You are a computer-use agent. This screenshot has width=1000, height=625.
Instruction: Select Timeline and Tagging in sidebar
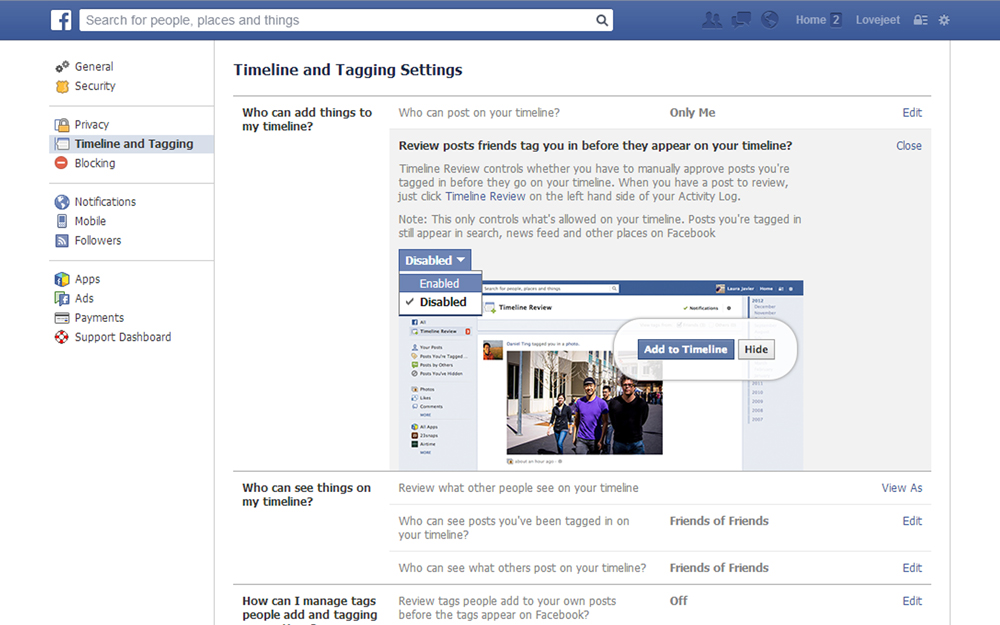pos(131,143)
